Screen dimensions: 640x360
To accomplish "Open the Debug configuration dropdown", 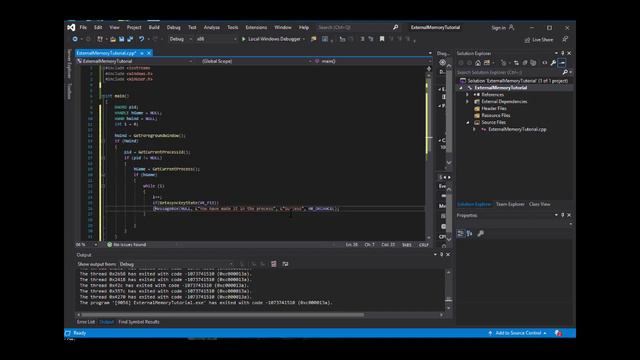I will 180,39.
